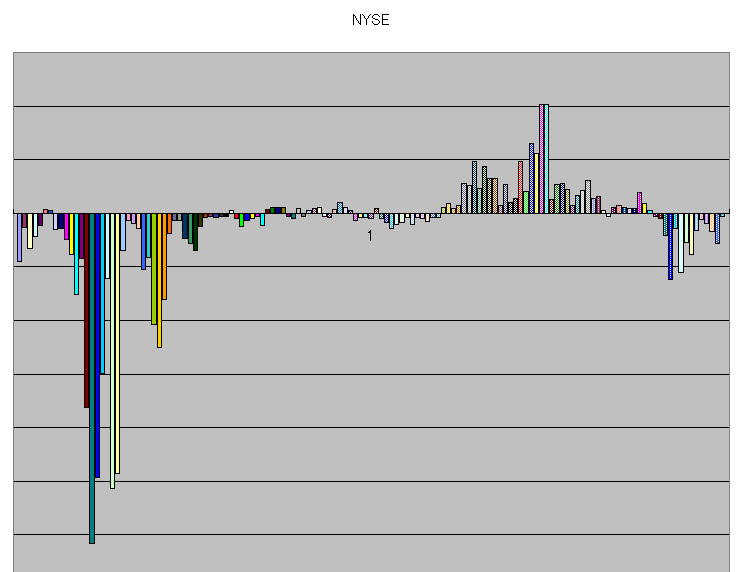Click the magenta positive bar near right end
Screen dimensions: 736x572
(x=639, y=203)
